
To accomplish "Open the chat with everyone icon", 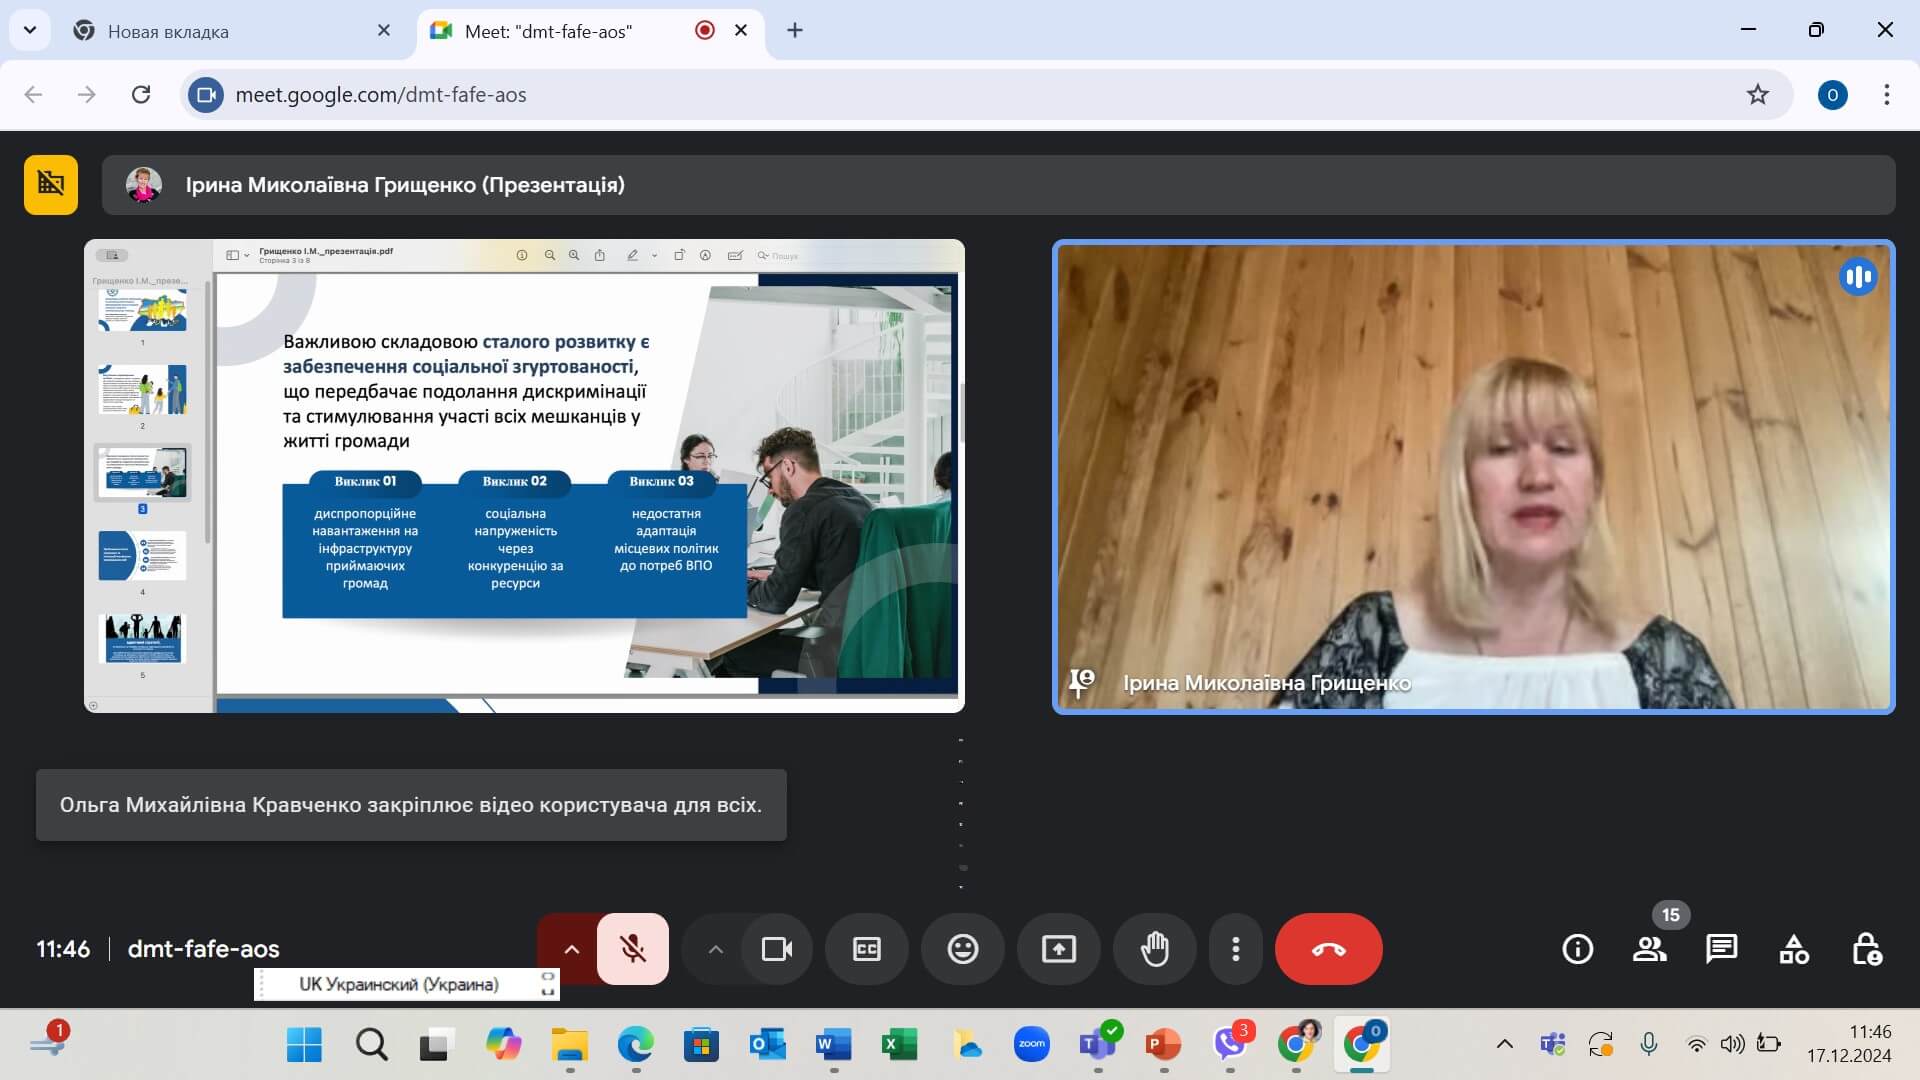I will click(1721, 949).
